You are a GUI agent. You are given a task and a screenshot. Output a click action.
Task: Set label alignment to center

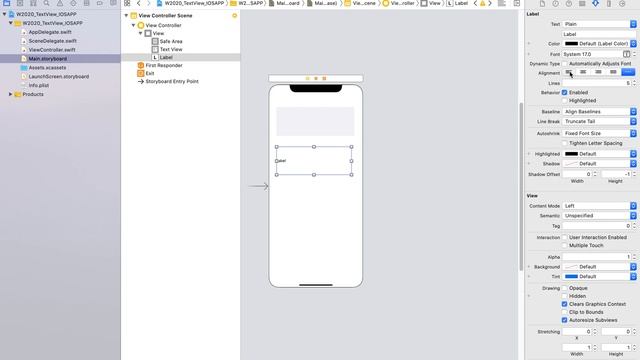pyautogui.click(x=584, y=72)
